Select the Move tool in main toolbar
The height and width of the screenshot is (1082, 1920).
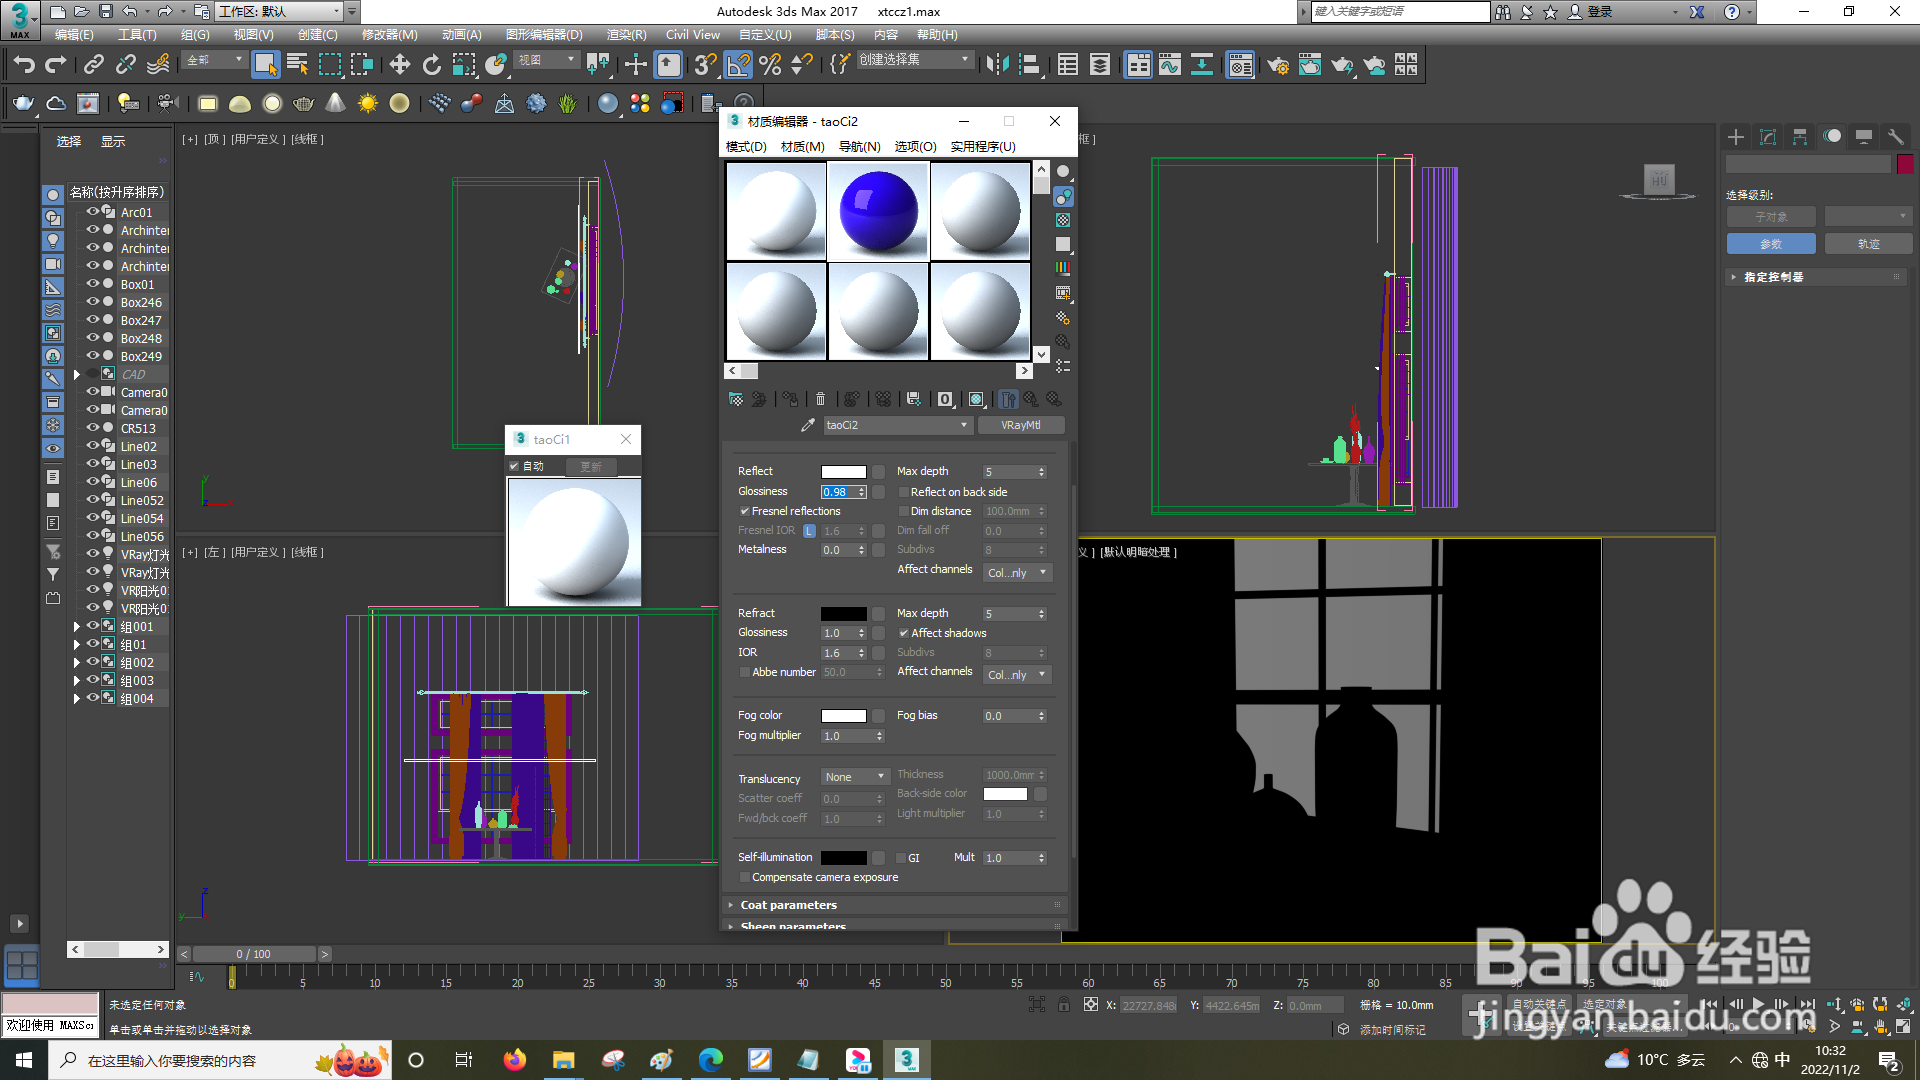pyautogui.click(x=399, y=66)
